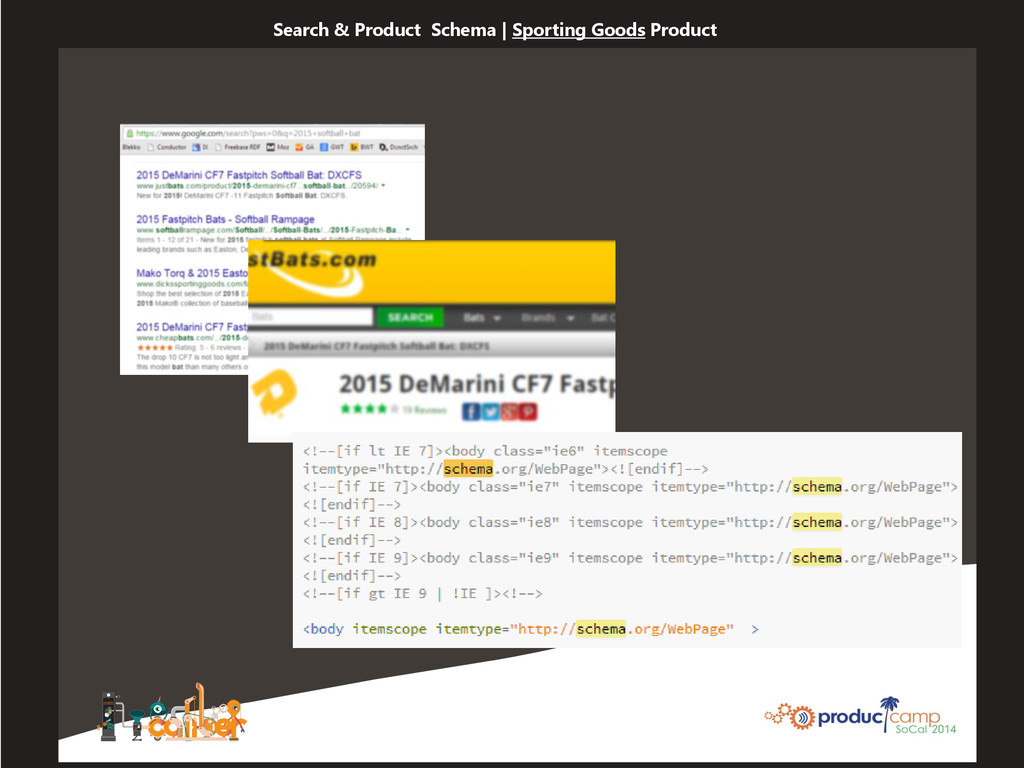Open the Moz bookmark
Viewport: 1024px width, 768px height.
pos(278,148)
